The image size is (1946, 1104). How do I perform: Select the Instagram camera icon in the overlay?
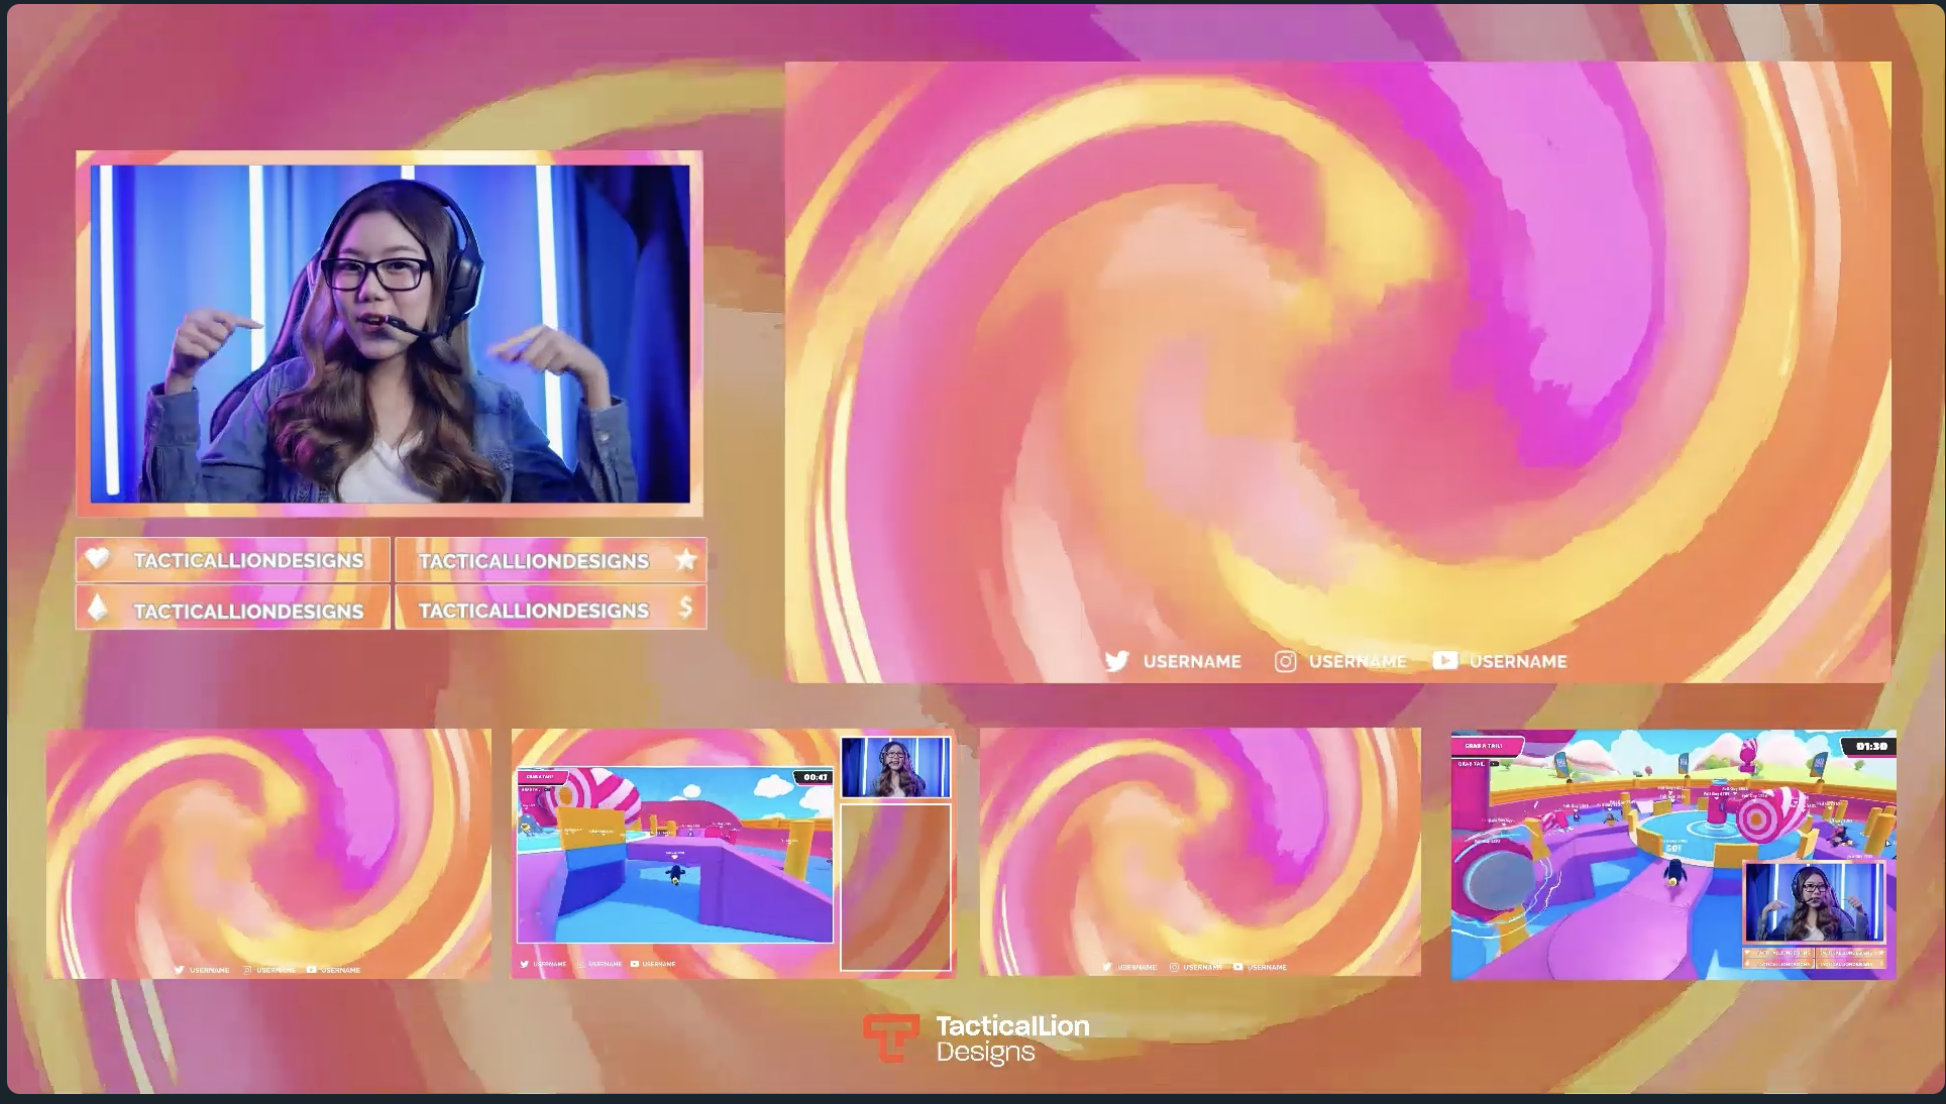[1285, 661]
